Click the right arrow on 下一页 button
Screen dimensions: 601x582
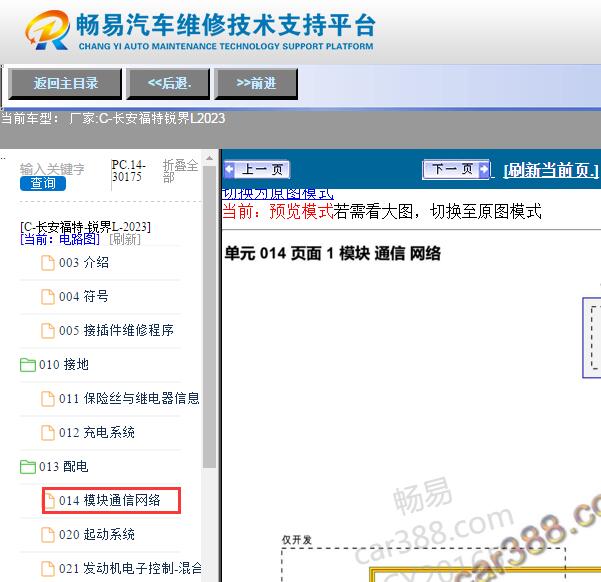point(484,169)
